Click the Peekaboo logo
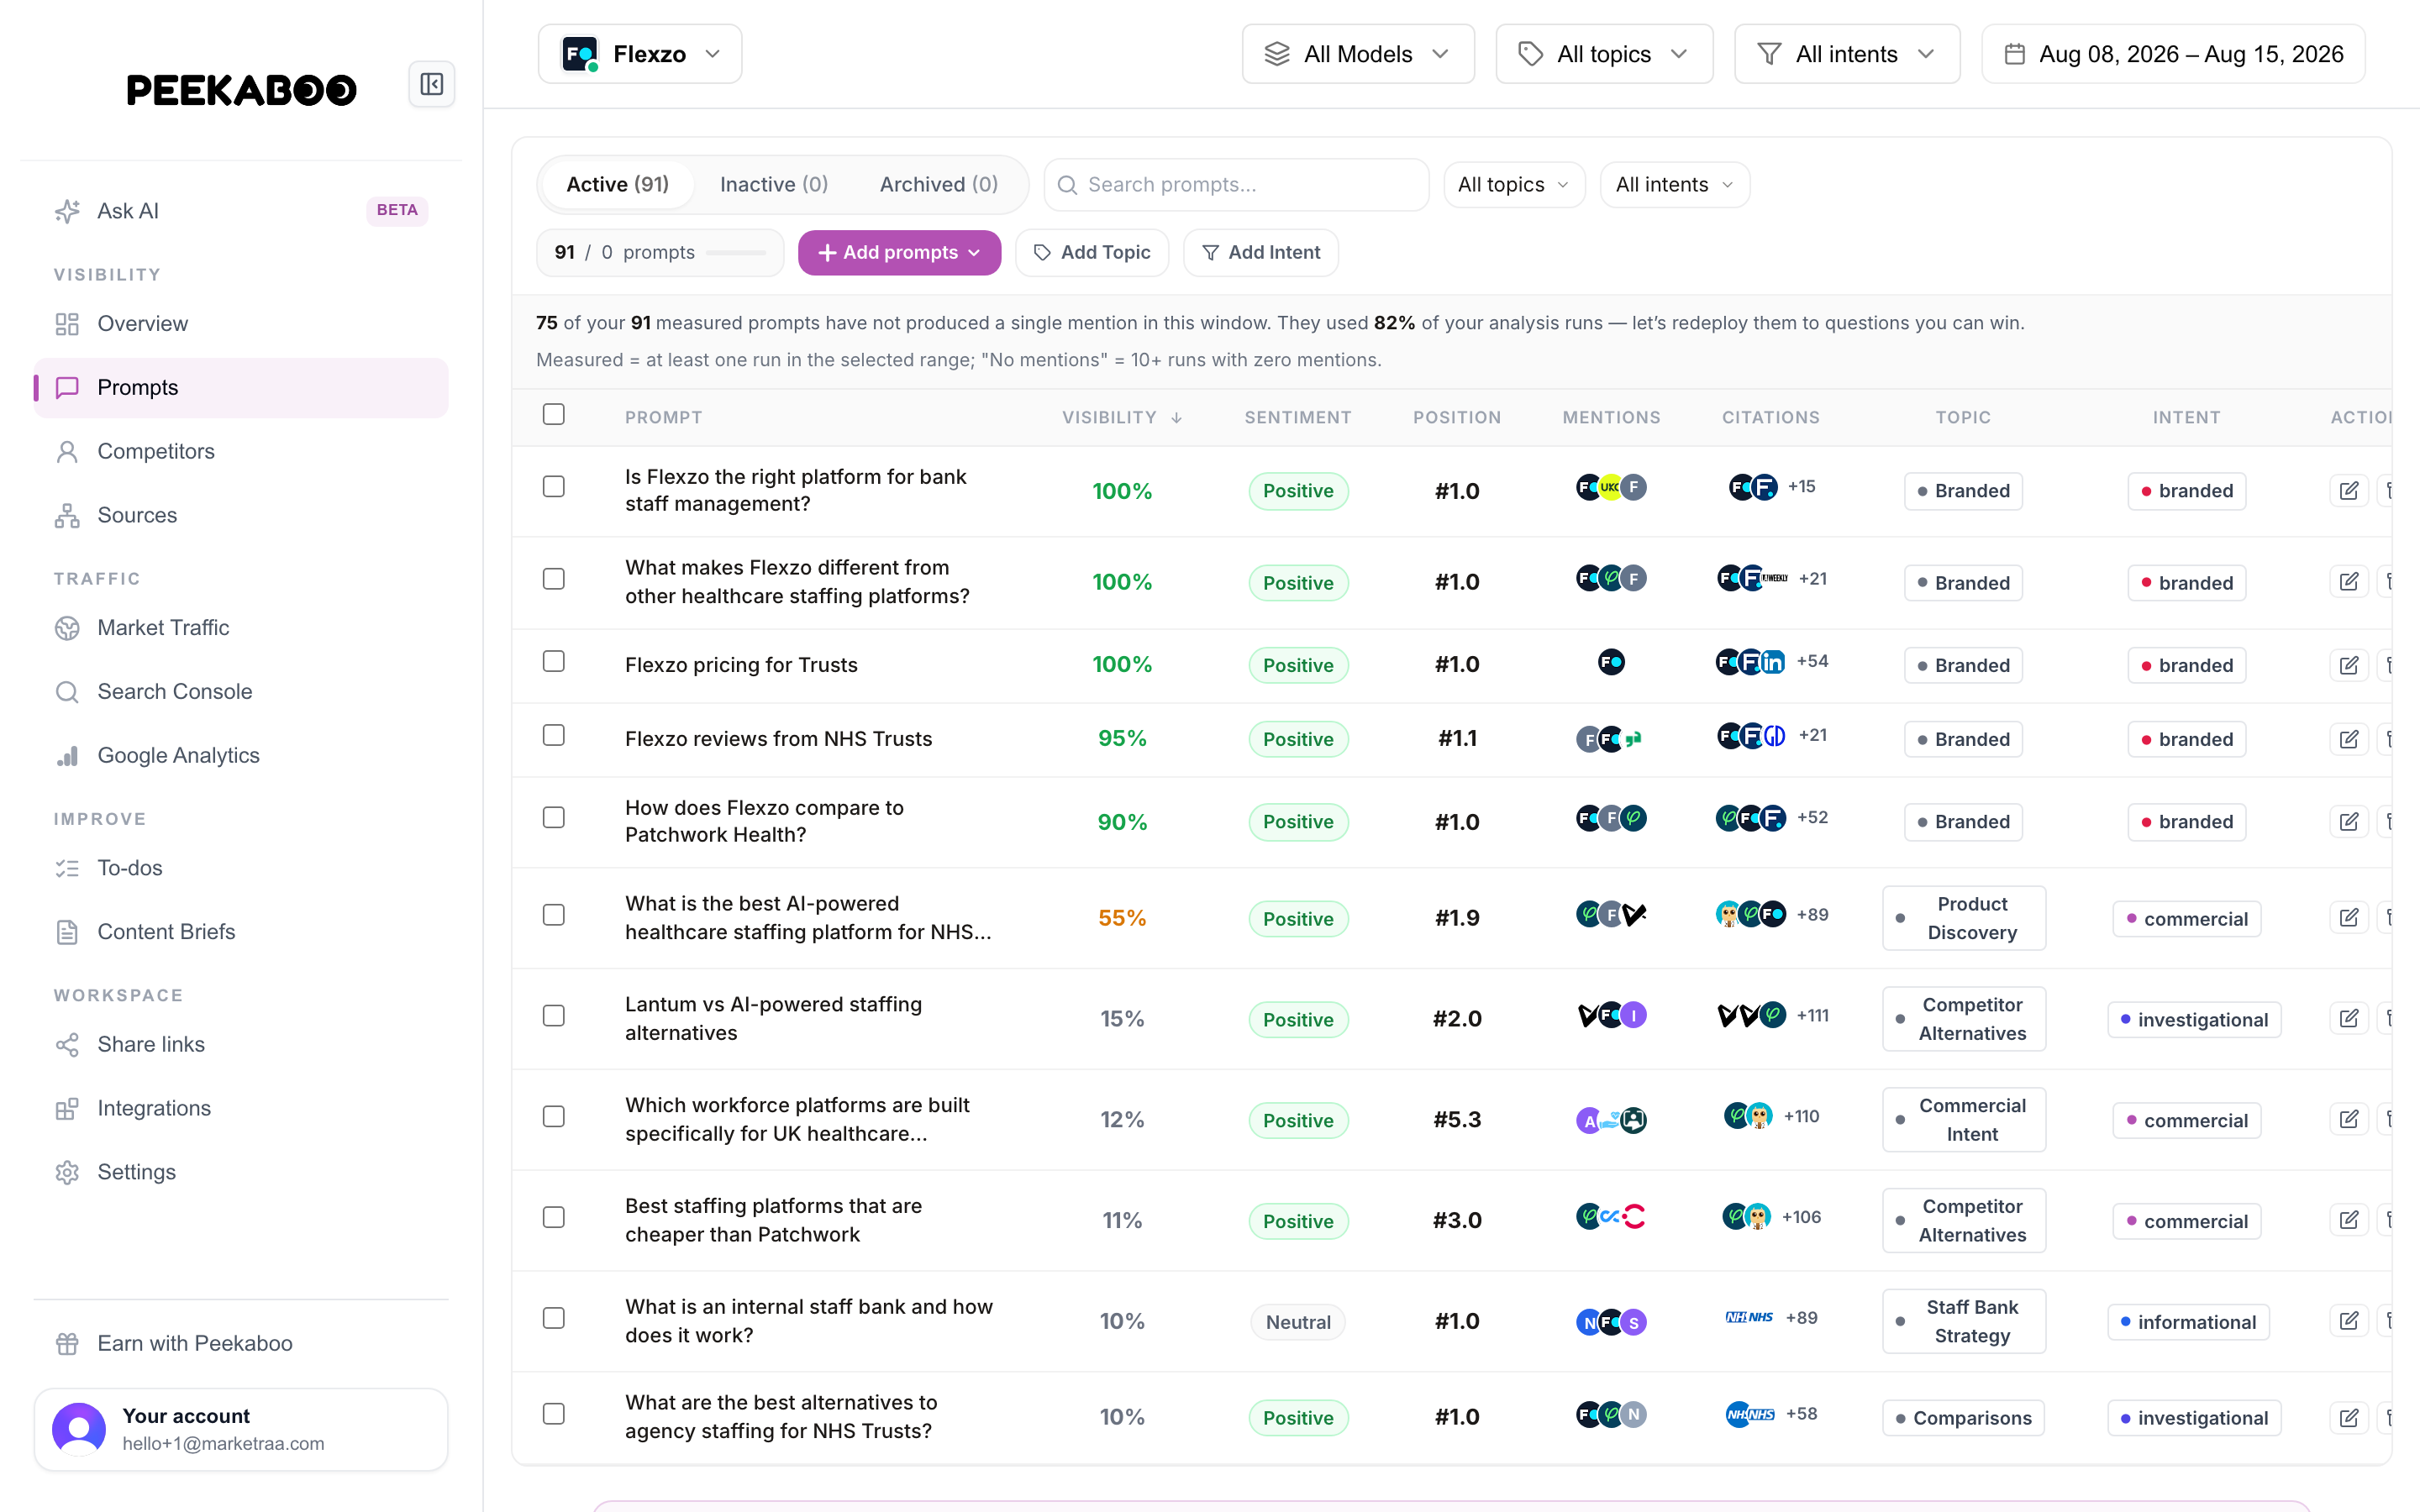 [241, 90]
